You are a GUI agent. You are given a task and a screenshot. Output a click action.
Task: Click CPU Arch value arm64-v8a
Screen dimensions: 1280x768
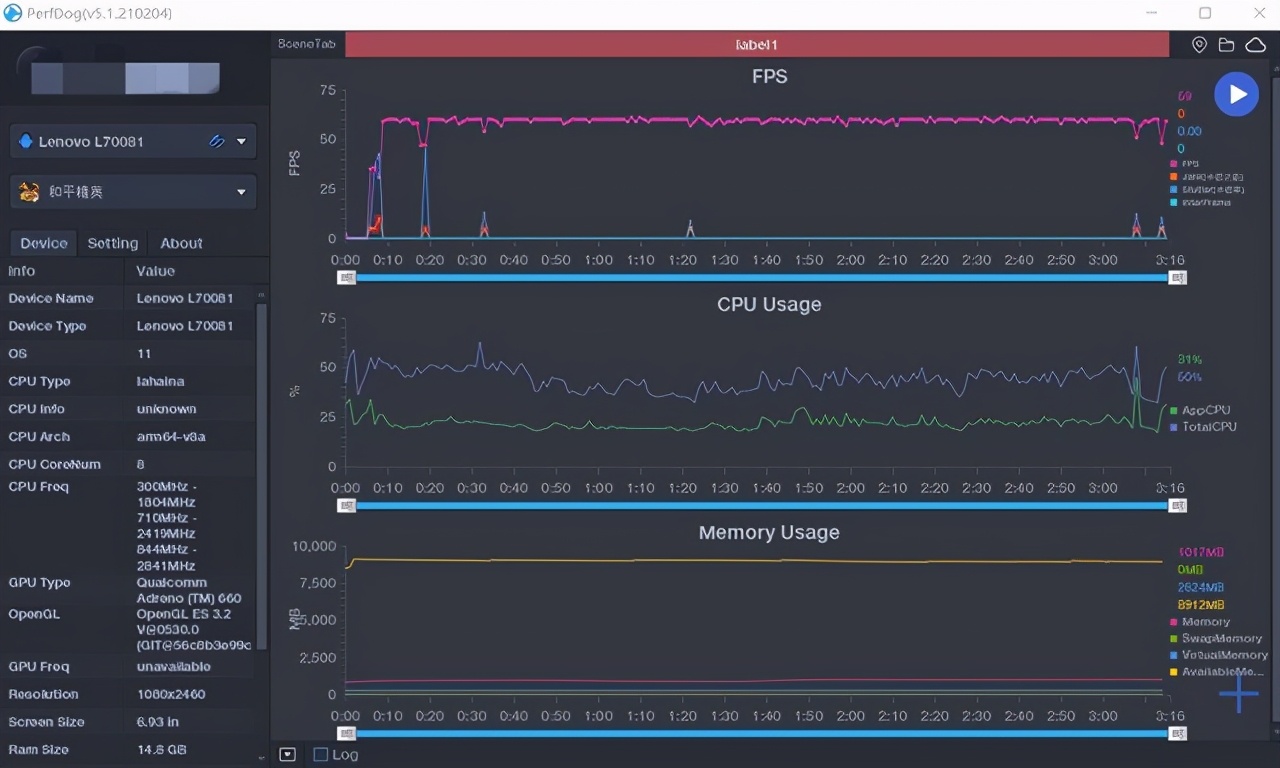171,437
